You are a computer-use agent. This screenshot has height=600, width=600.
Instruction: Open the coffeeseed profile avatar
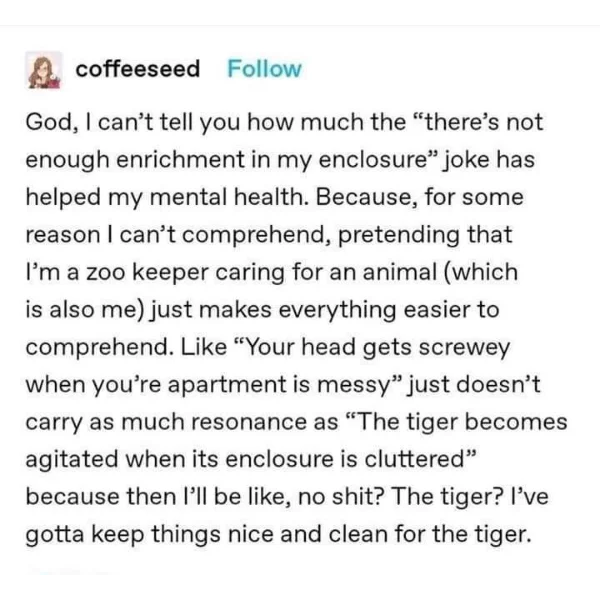point(43,70)
